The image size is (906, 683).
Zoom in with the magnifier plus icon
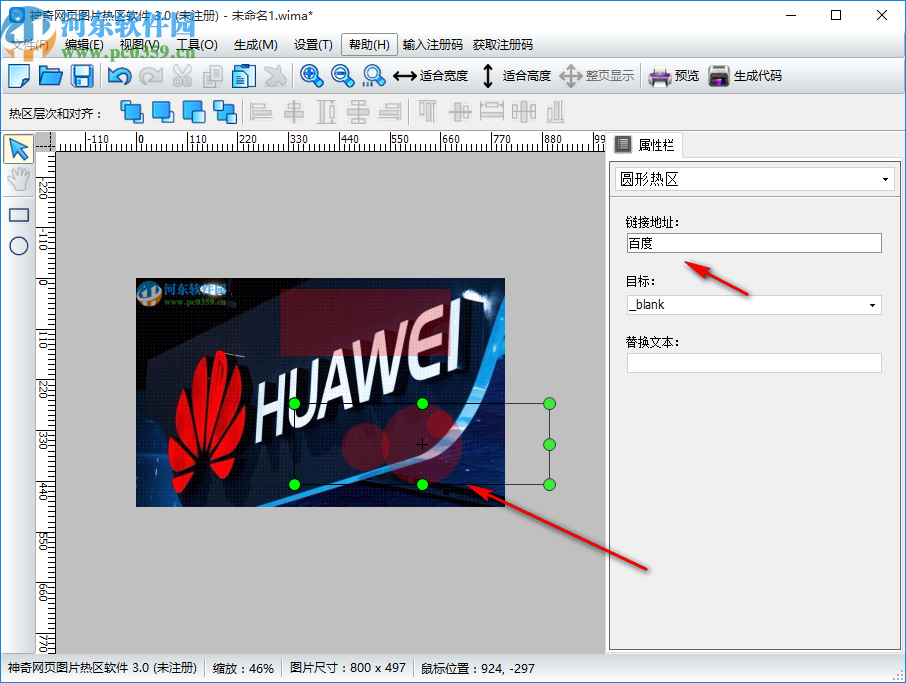[311, 75]
